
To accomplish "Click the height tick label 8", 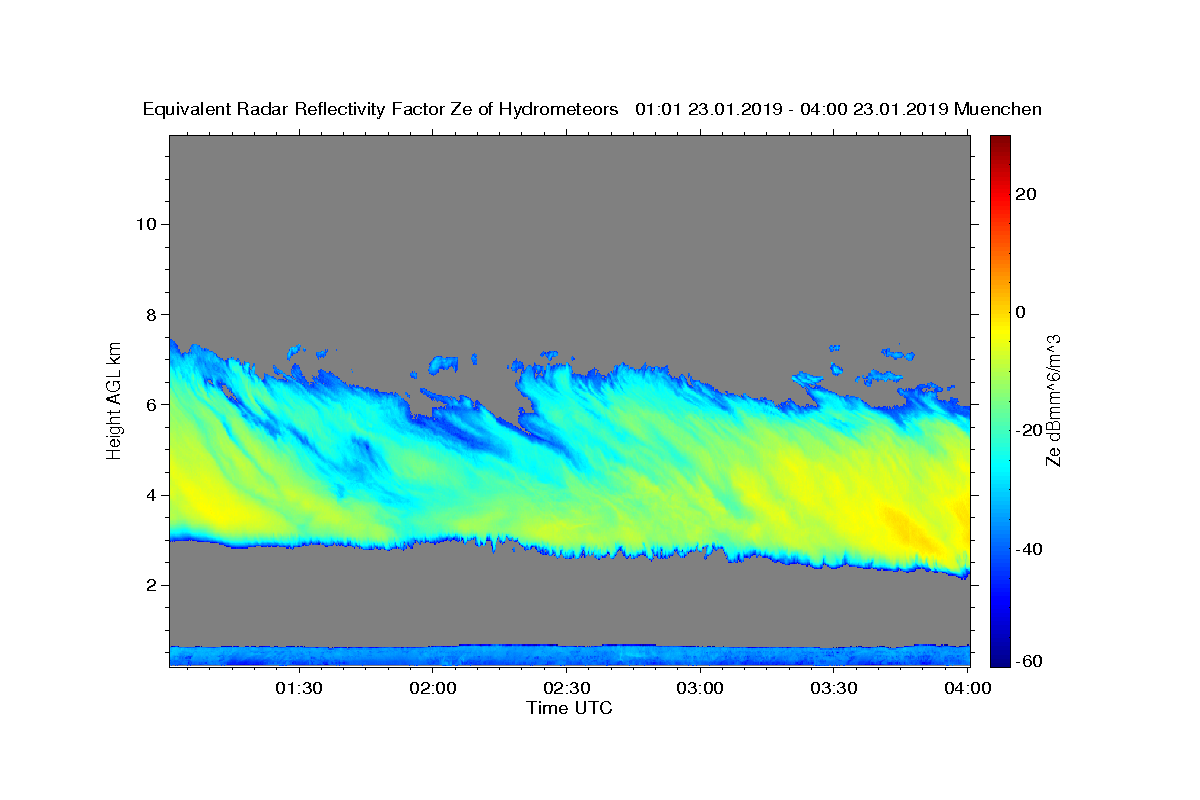I will click(151, 314).
